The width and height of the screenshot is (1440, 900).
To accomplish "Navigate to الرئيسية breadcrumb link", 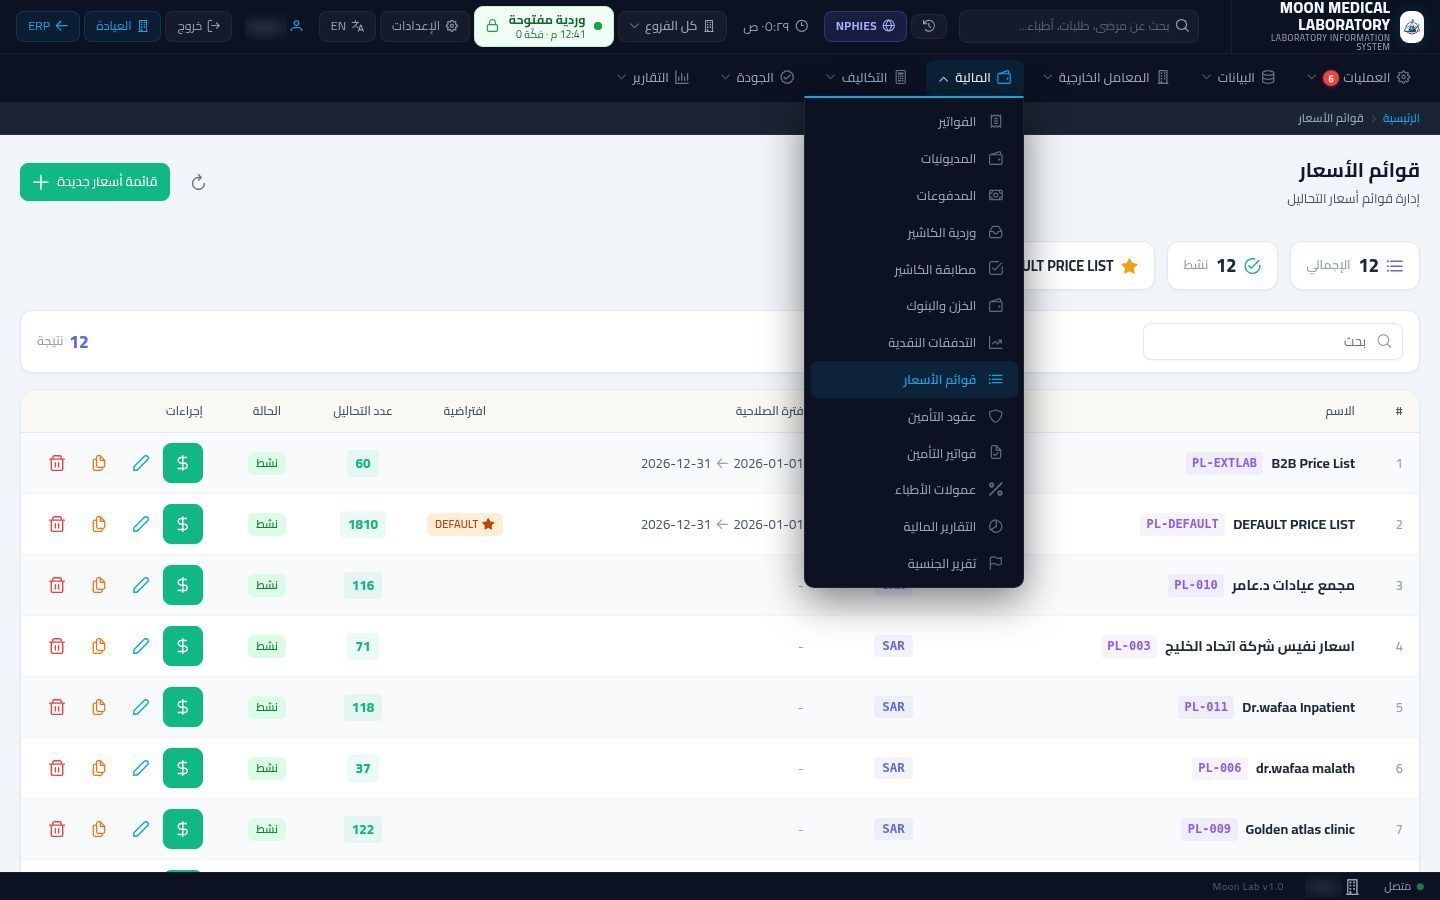I will [1401, 118].
